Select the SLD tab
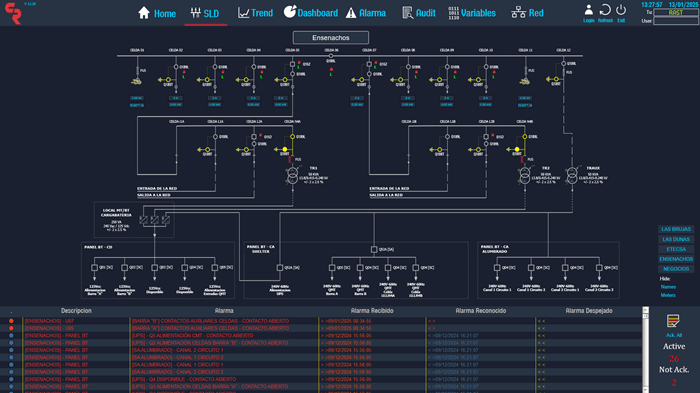700x393 pixels. [205, 13]
